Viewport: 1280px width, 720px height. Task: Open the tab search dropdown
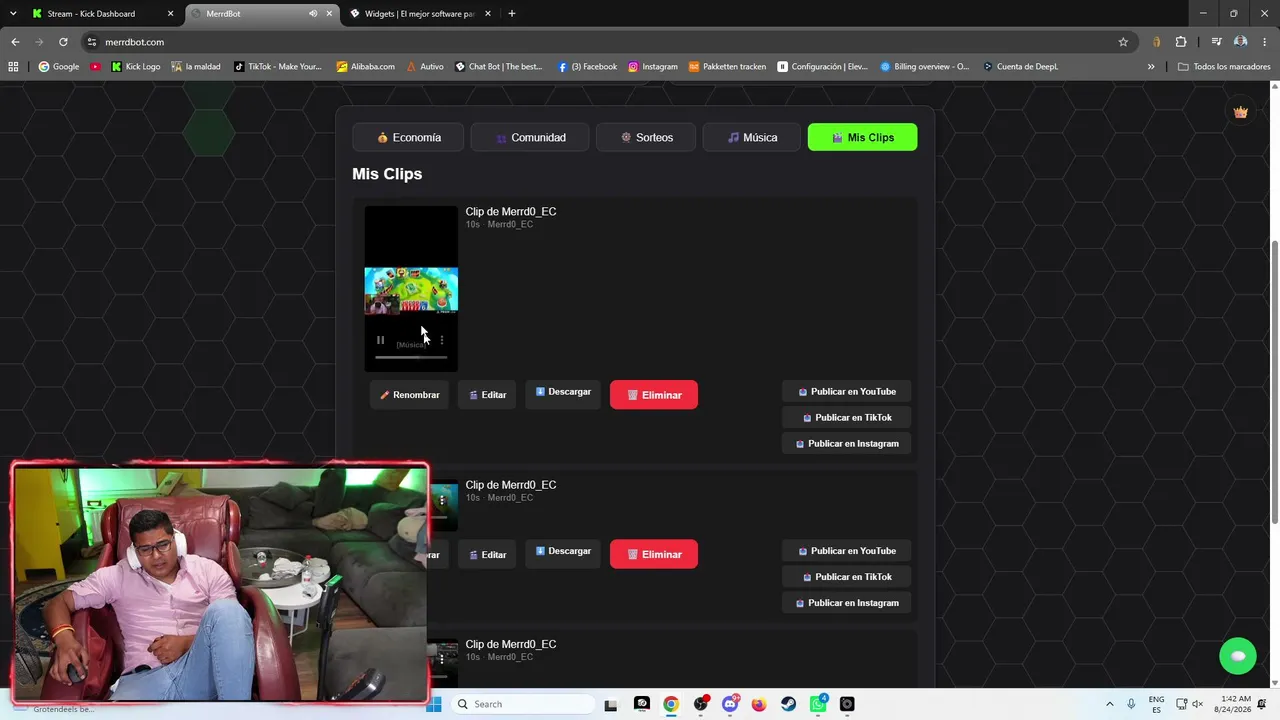click(x=13, y=14)
